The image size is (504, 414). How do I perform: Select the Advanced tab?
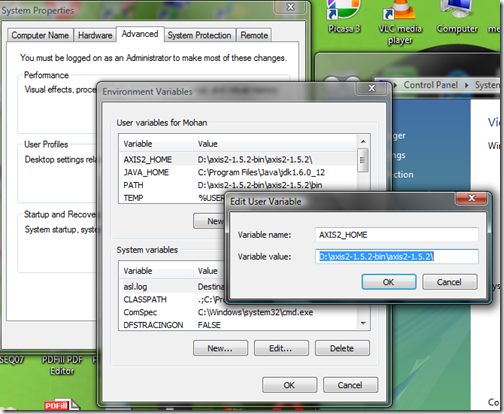coord(140,34)
